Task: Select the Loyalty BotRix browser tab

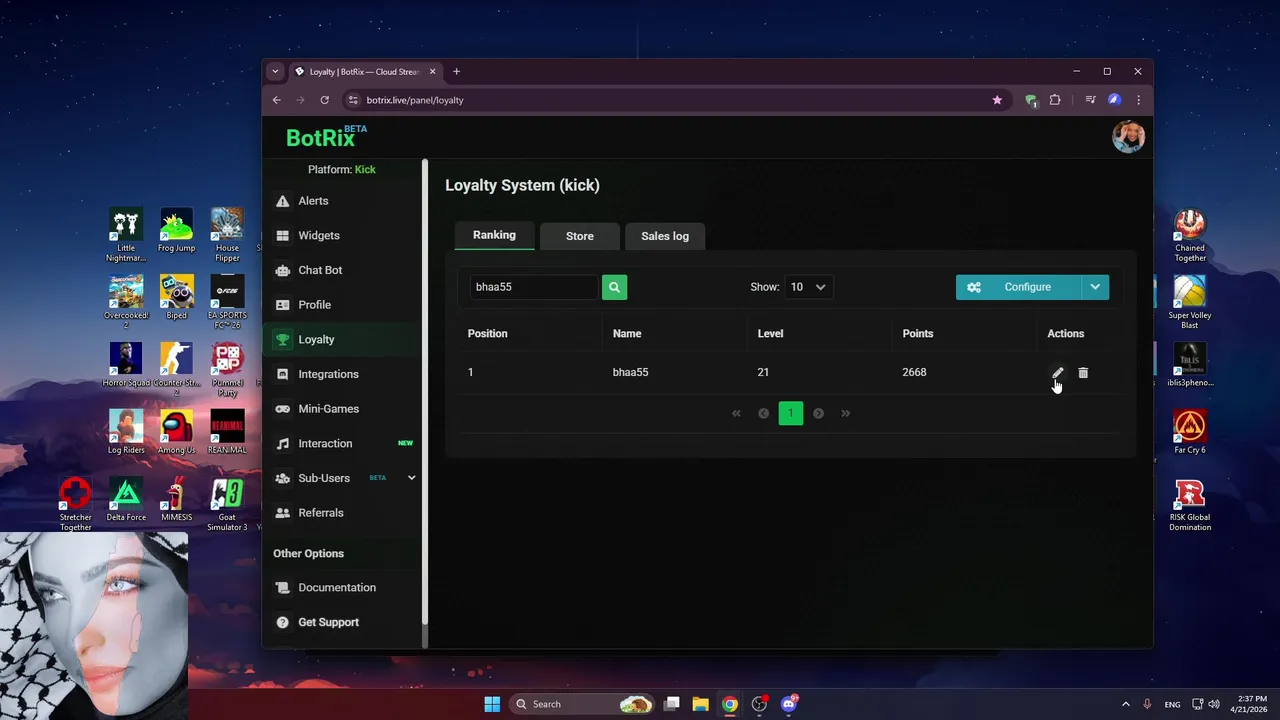Action: coord(365,72)
